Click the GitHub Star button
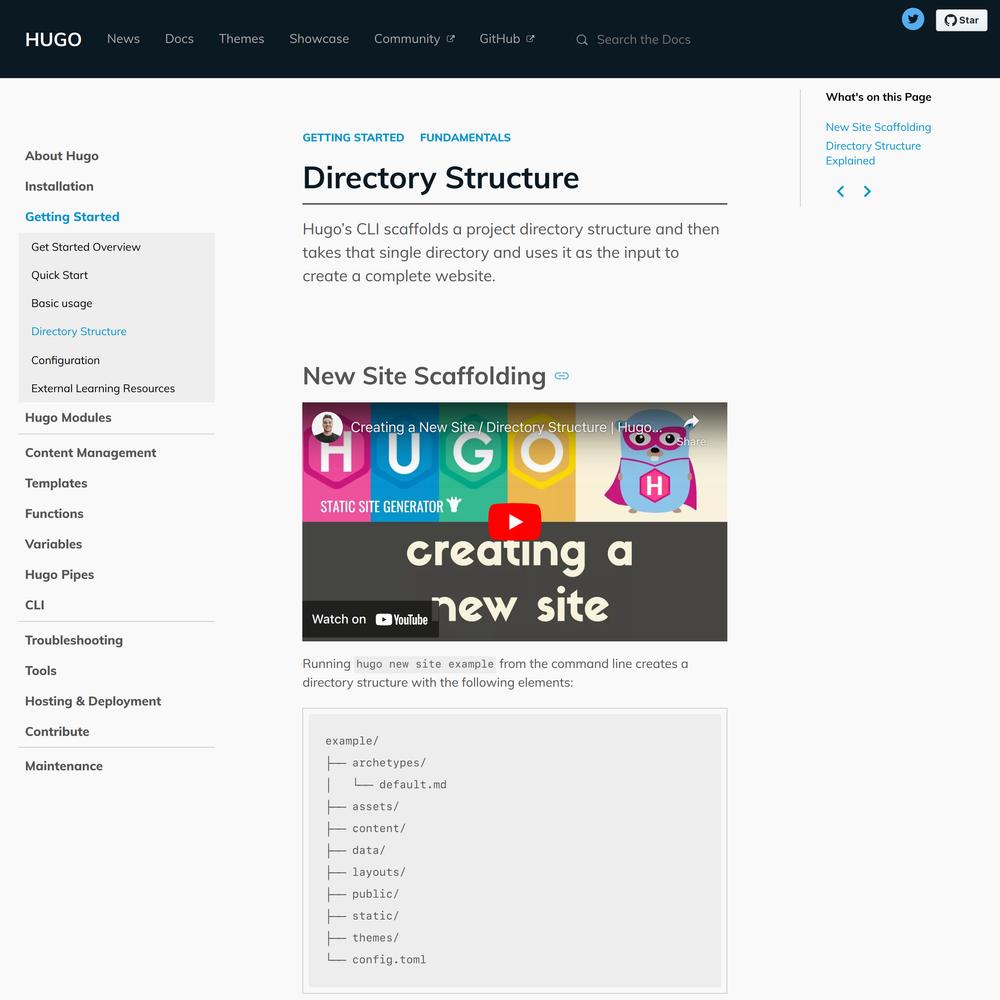 [x=961, y=20]
